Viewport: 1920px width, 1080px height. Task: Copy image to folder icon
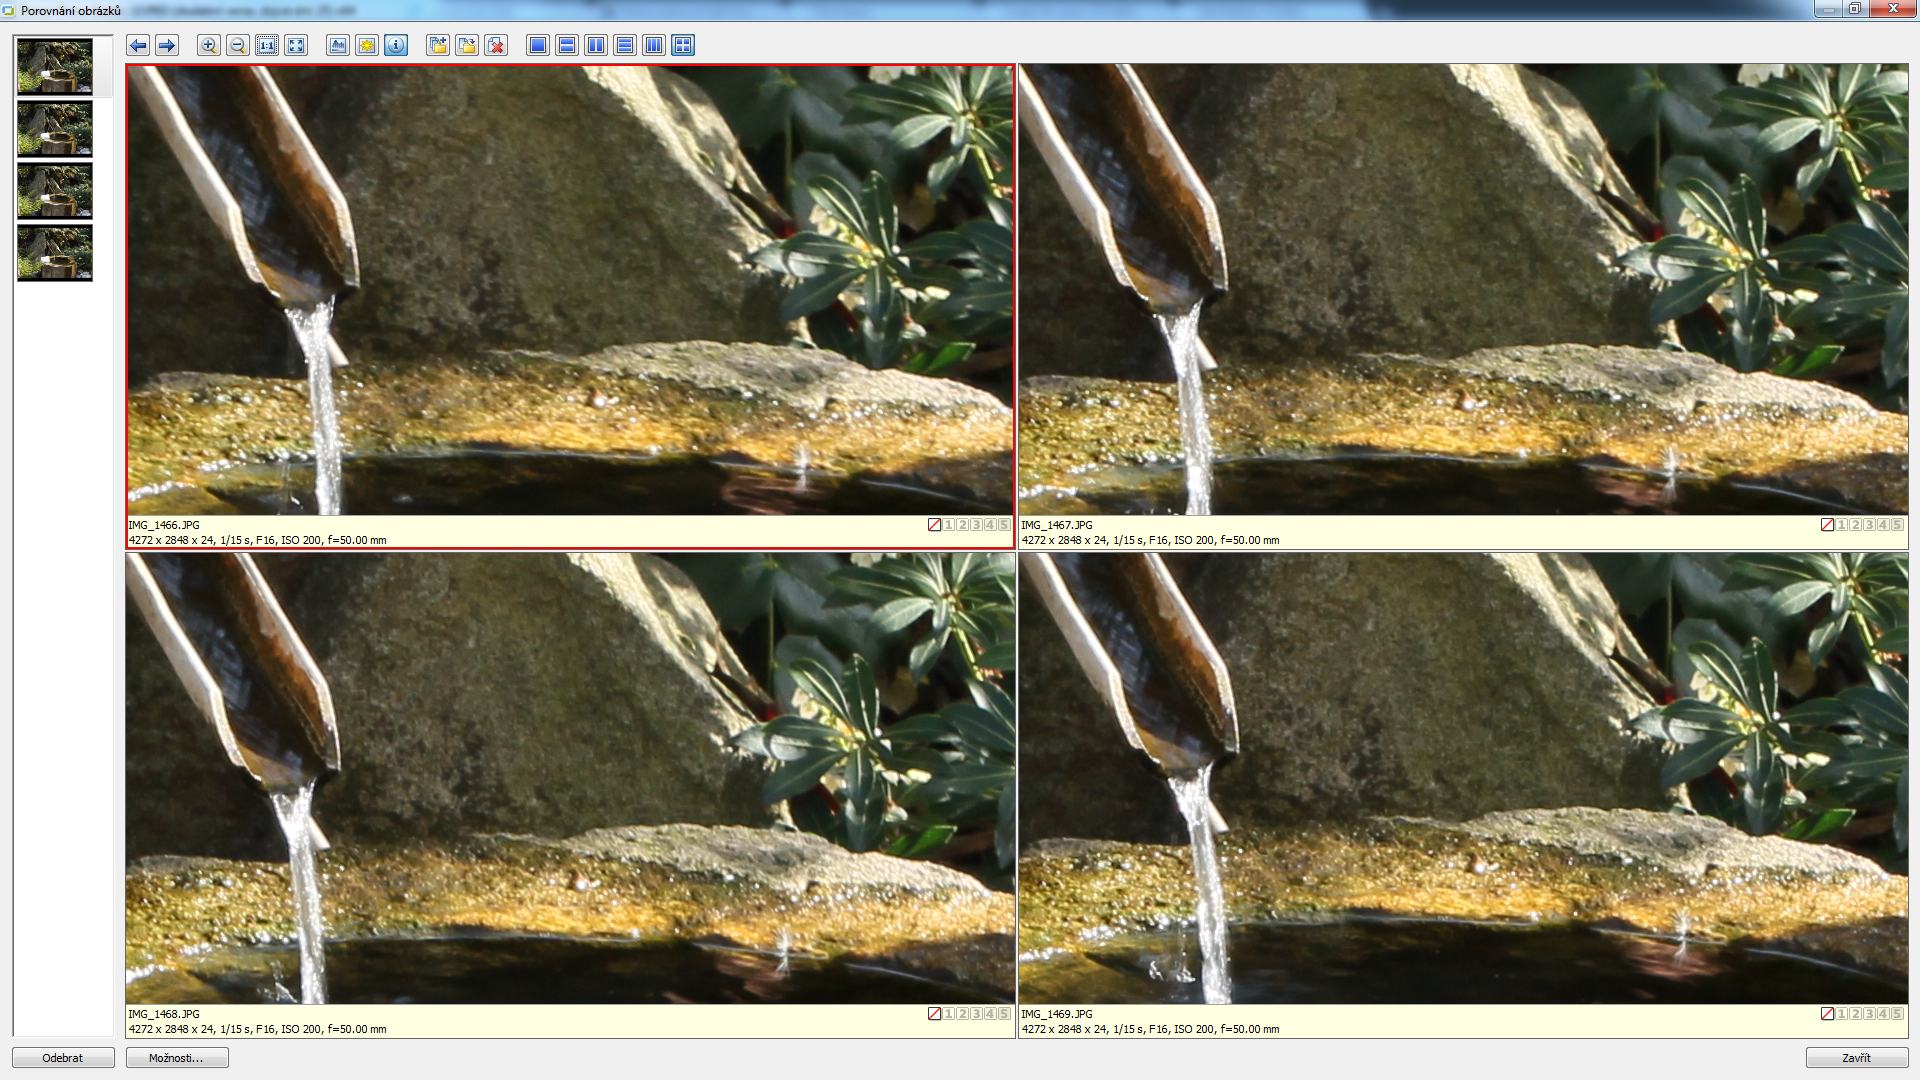click(x=438, y=45)
